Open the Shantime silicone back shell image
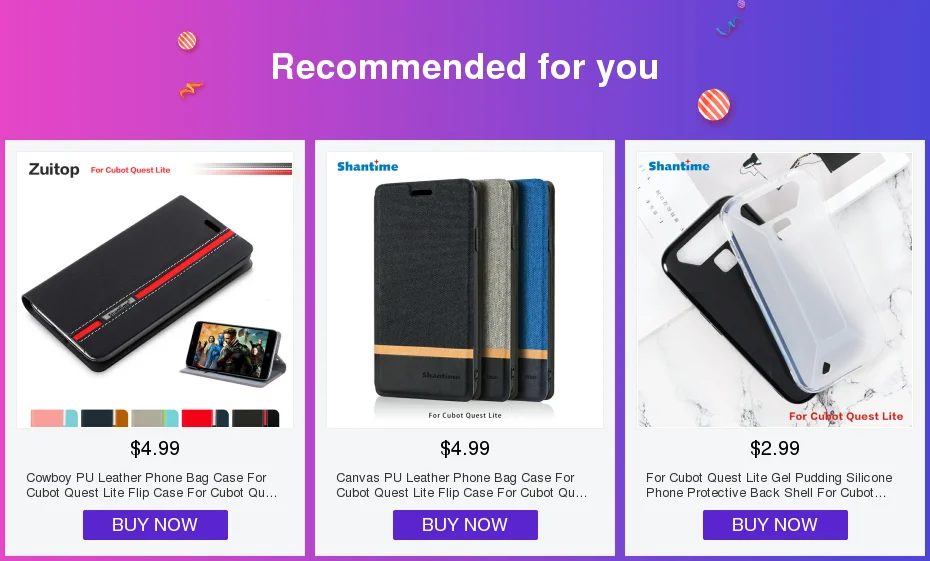This screenshot has height=561, width=930. 775,290
